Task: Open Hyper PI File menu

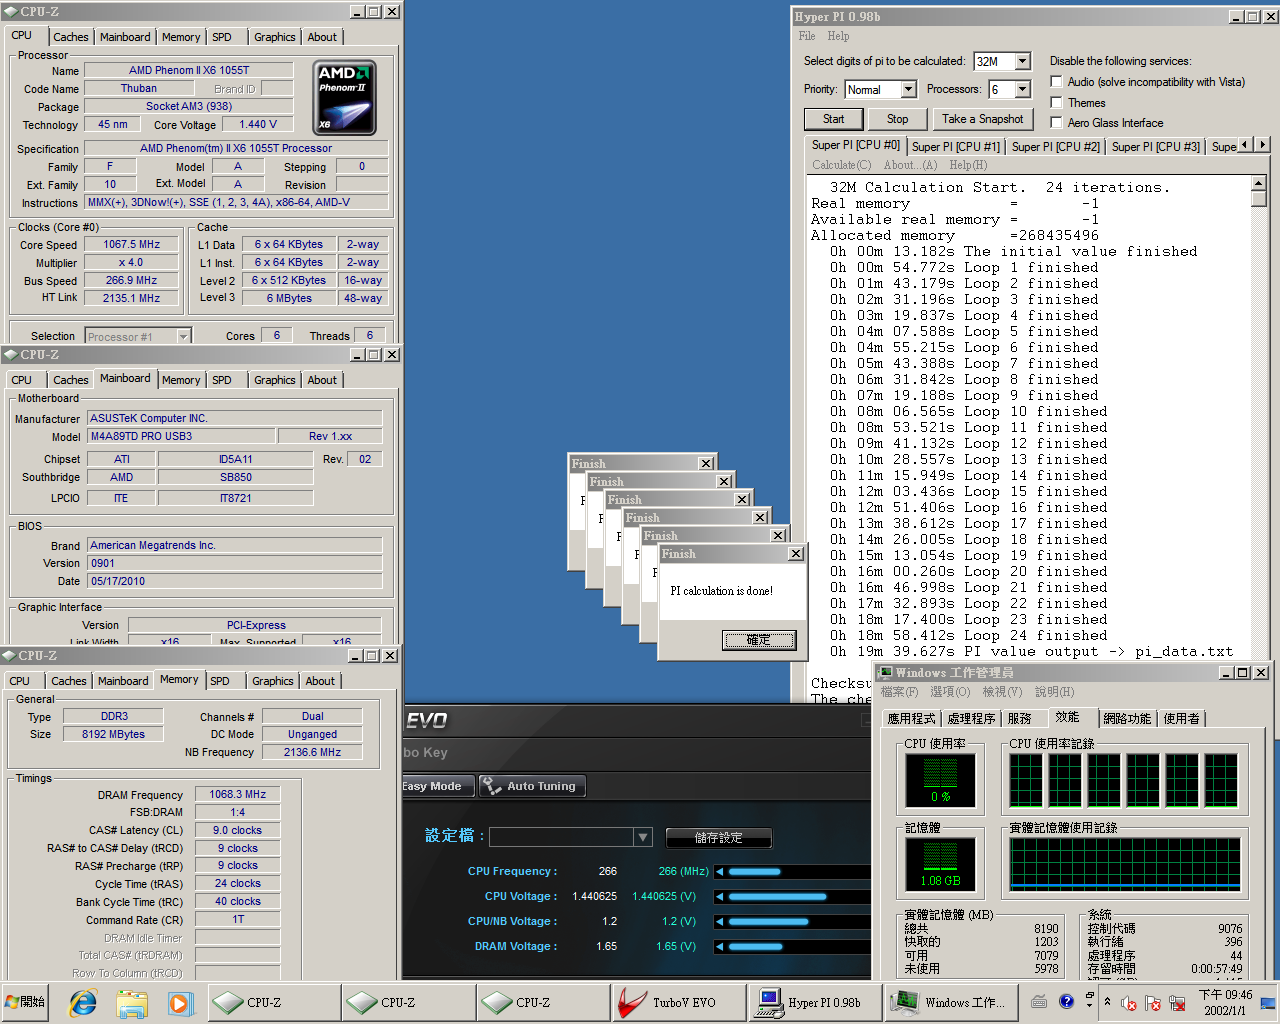Action: click(807, 36)
